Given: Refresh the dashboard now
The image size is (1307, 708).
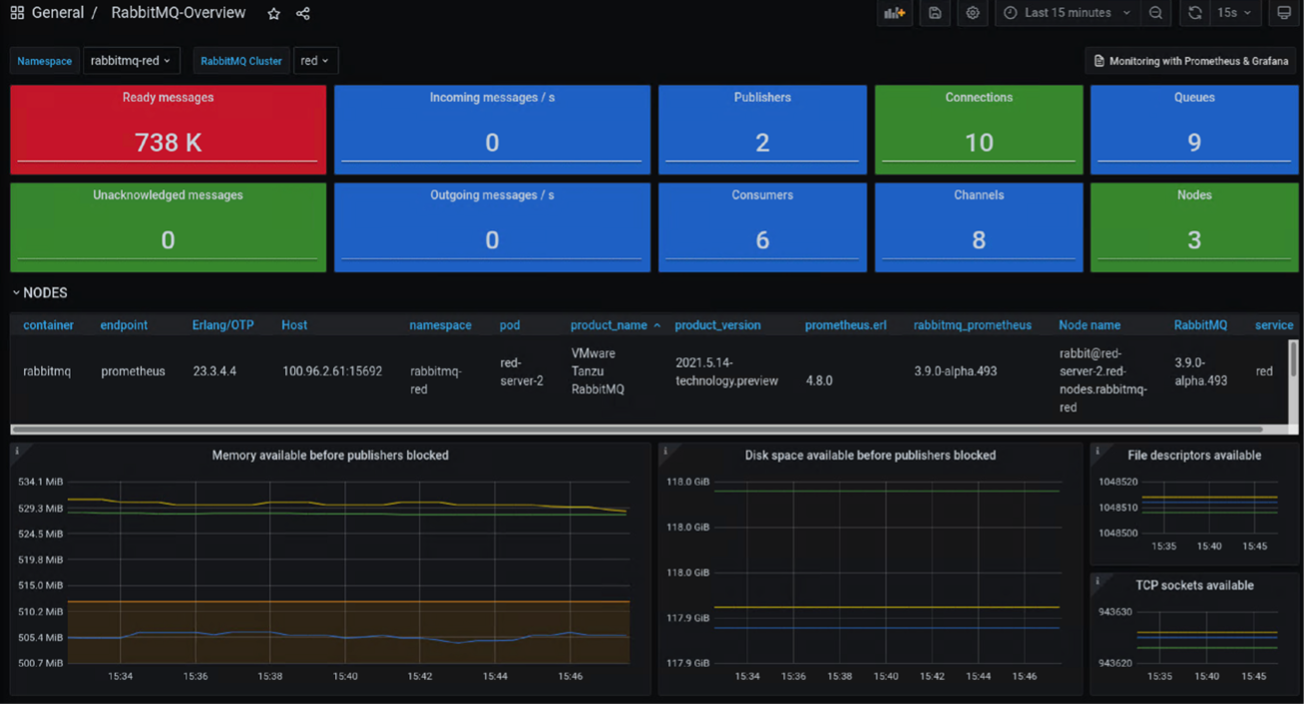Looking at the screenshot, I should 1195,13.
